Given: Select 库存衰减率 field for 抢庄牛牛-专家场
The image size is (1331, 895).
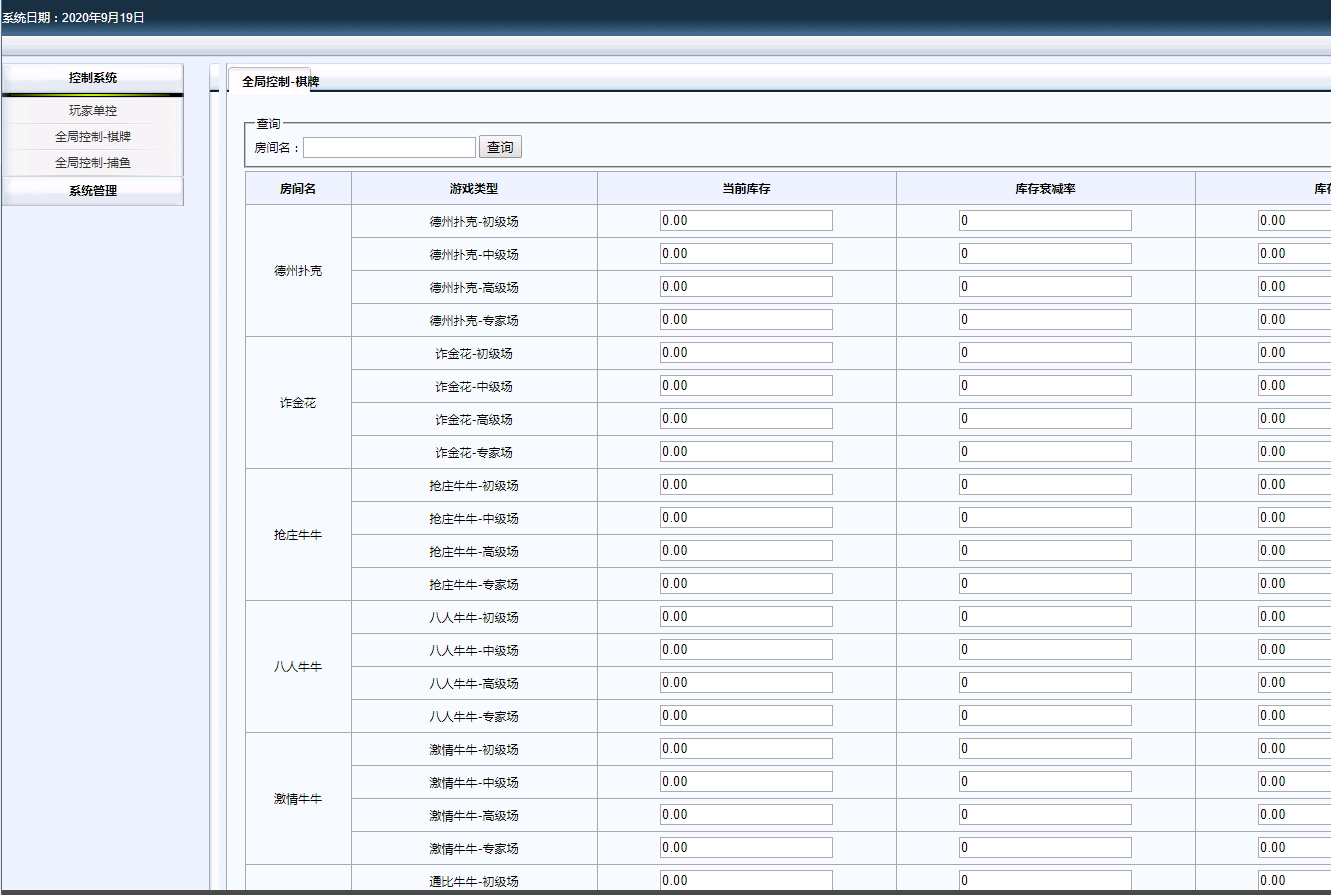Looking at the screenshot, I should click(x=1045, y=584).
